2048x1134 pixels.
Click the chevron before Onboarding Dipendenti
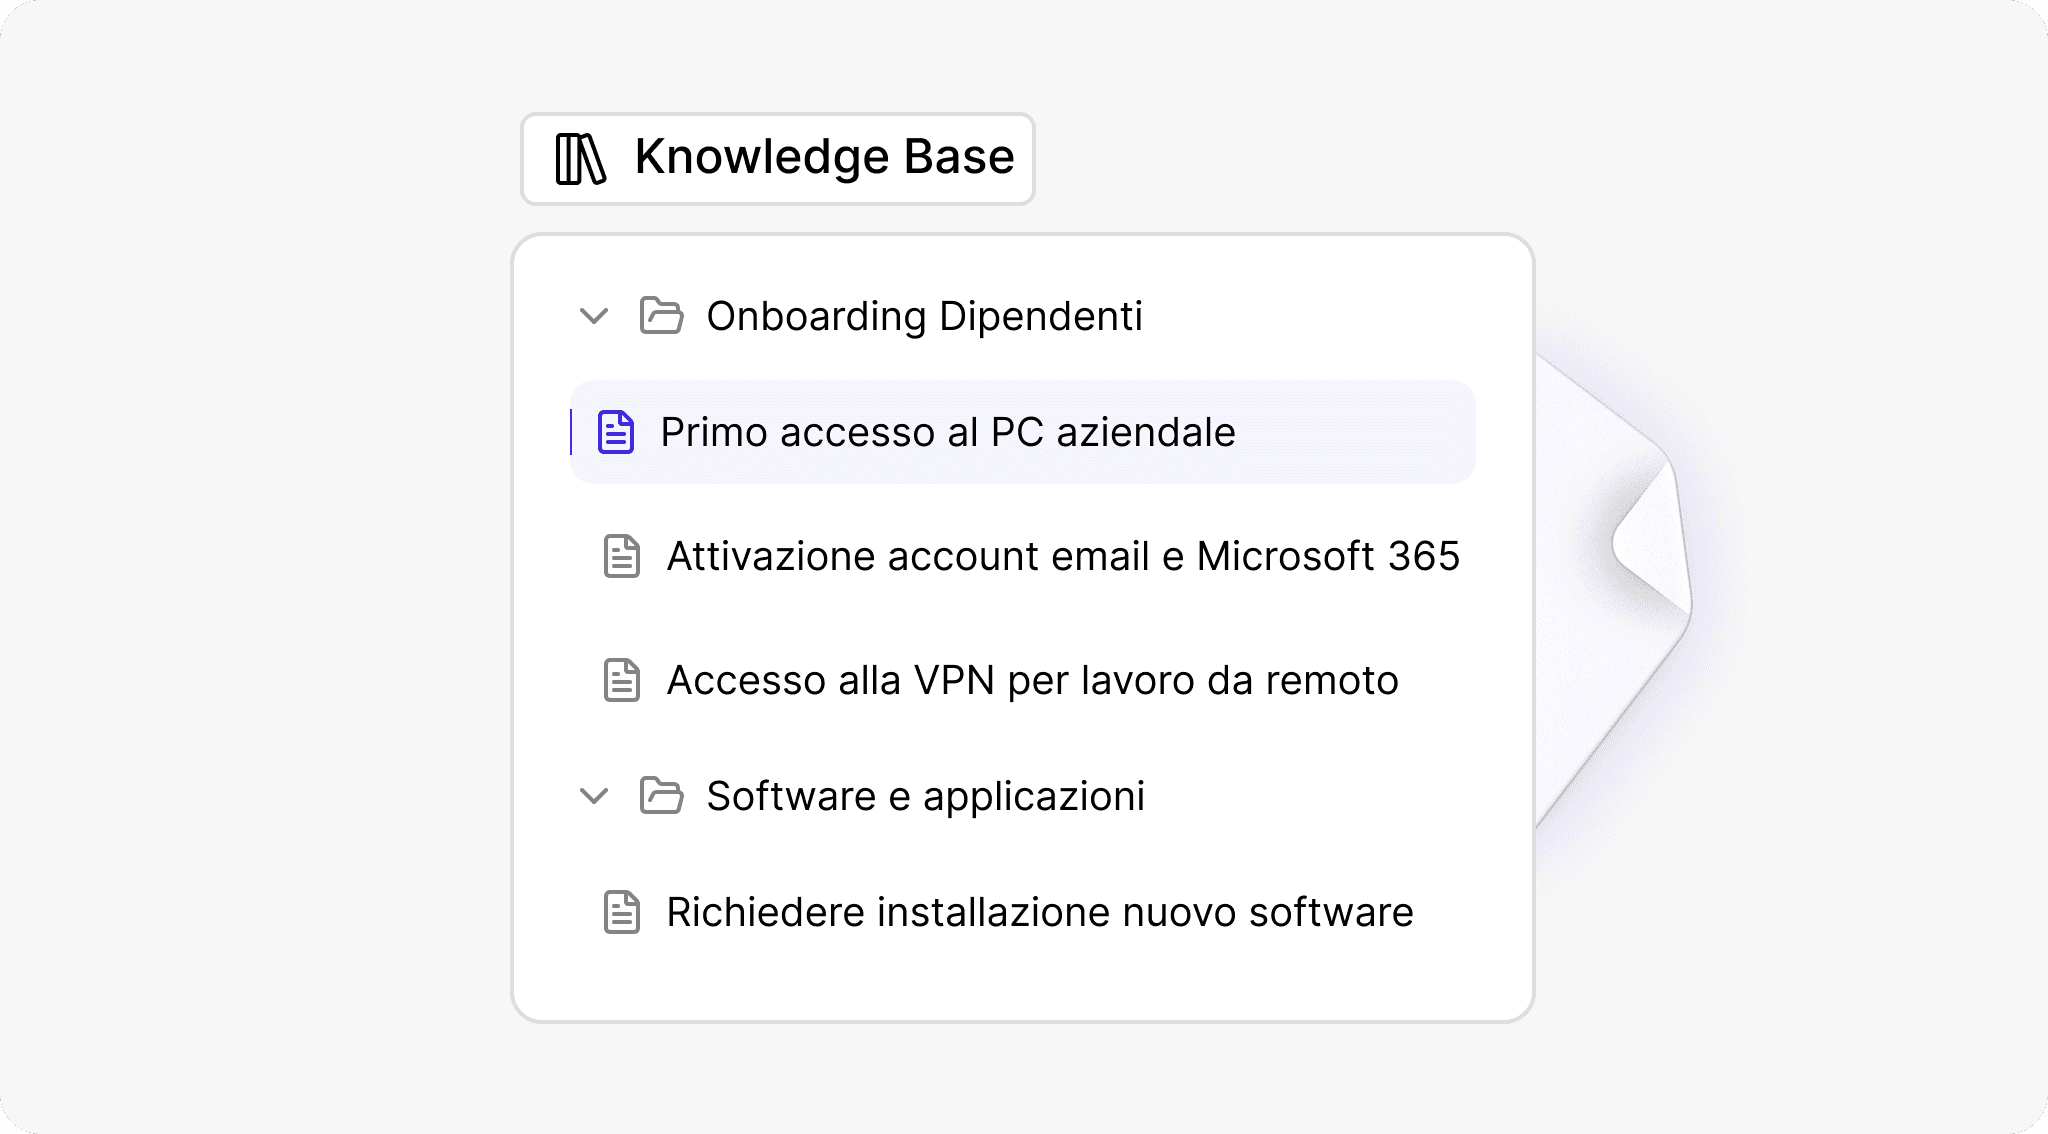(593, 316)
